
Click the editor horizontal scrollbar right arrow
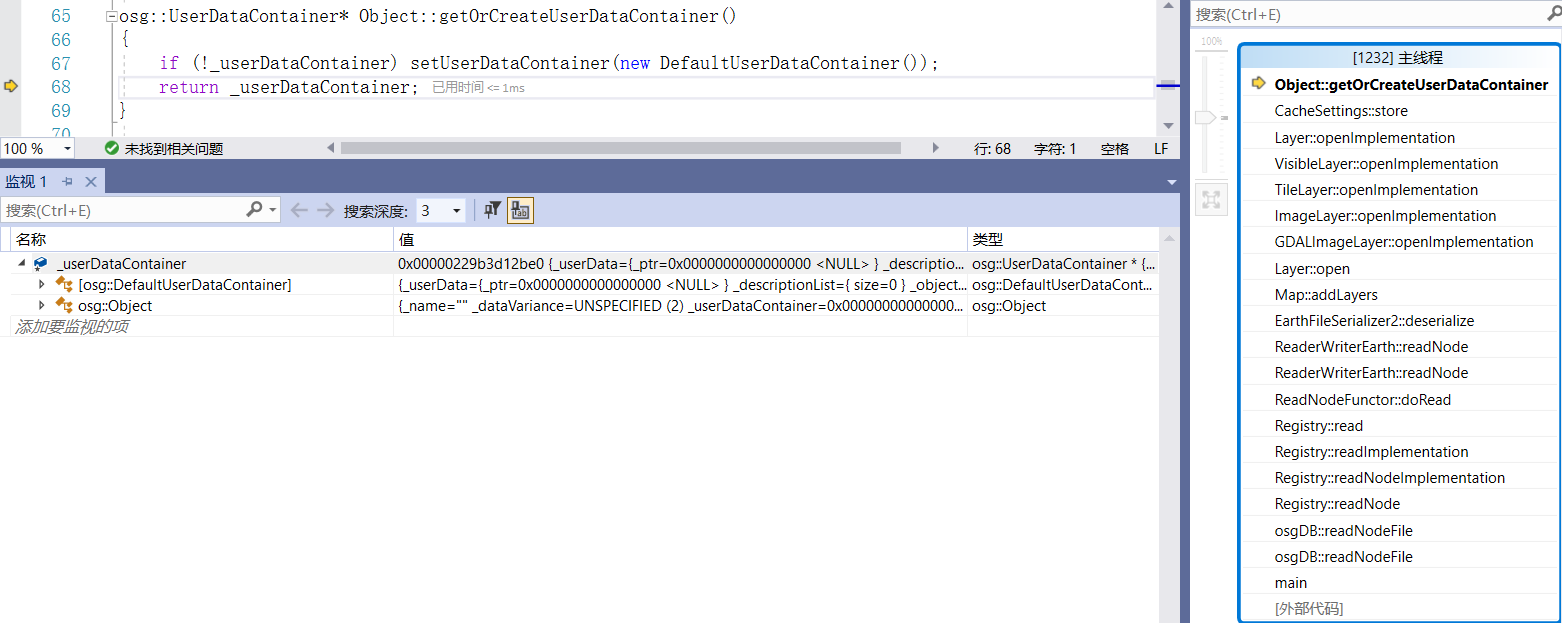coord(936,148)
